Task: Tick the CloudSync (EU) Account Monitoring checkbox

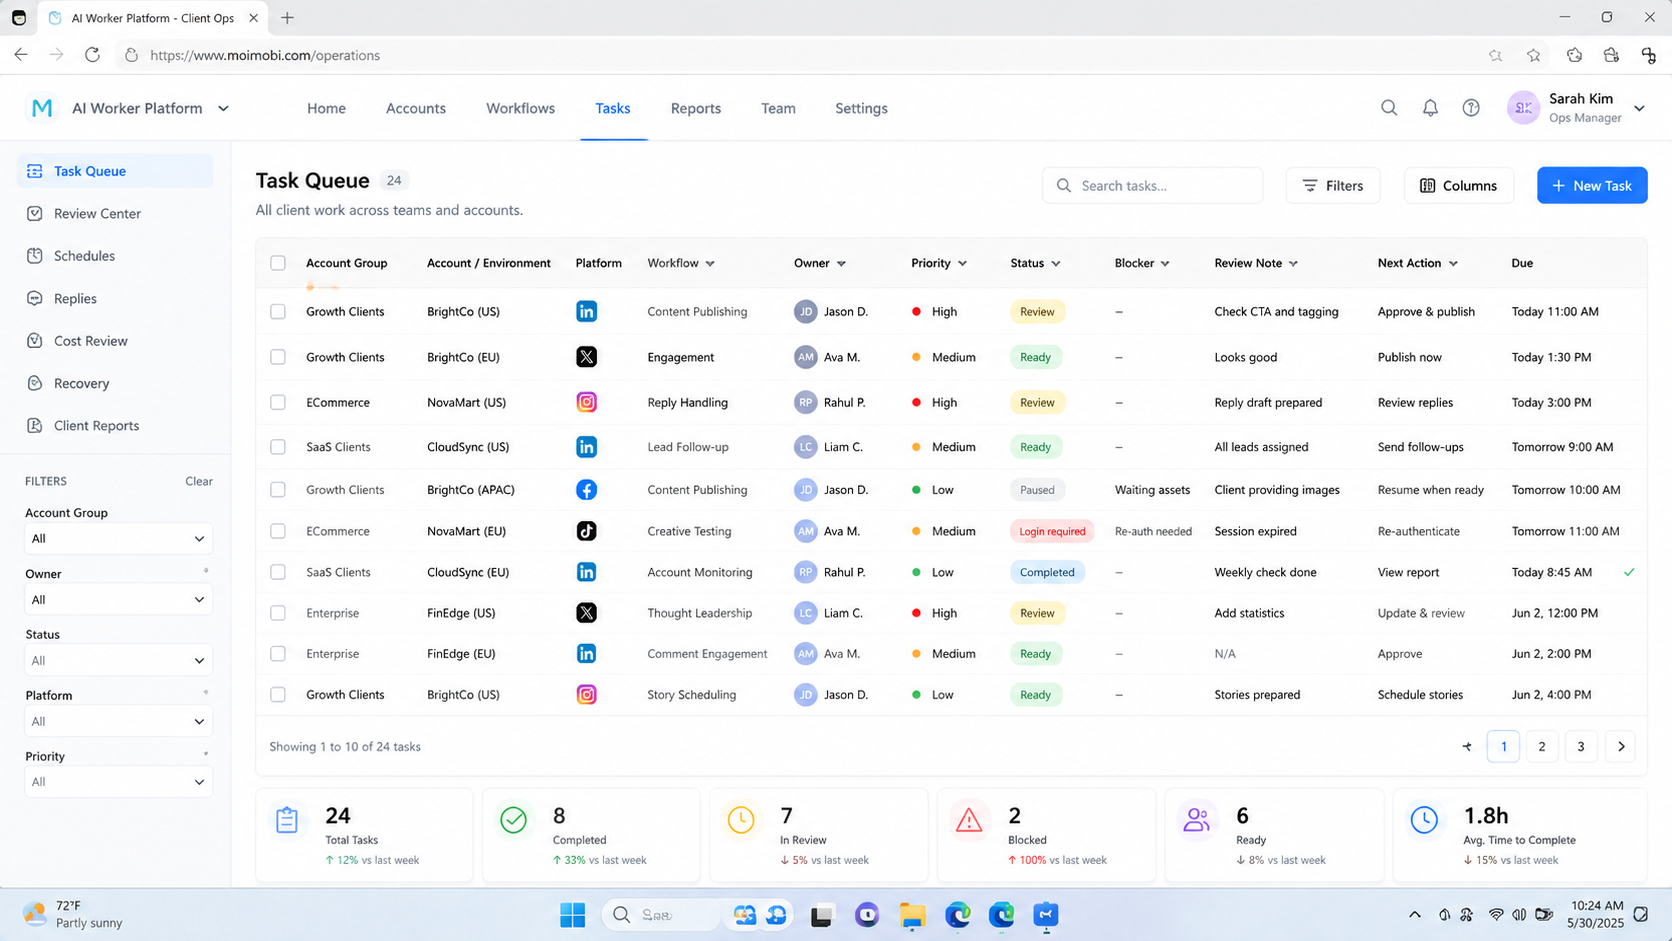Action: pyautogui.click(x=278, y=572)
